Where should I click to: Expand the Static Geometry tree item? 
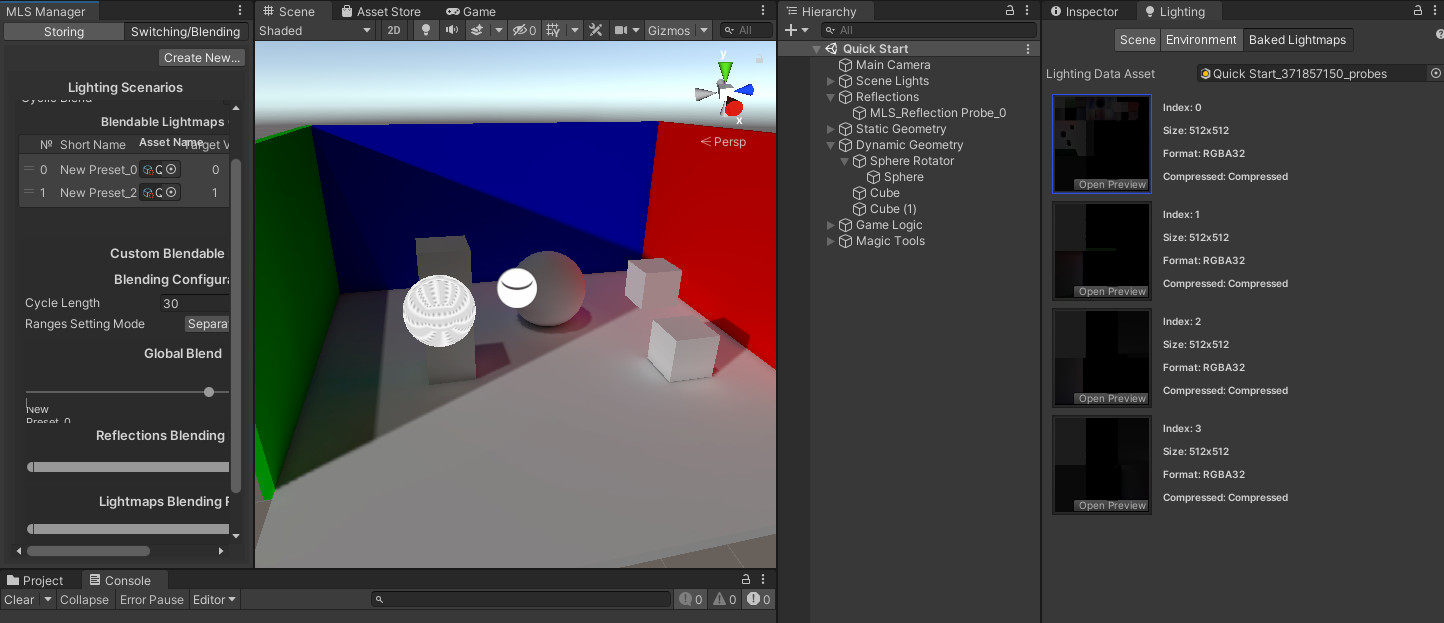[x=830, y=128]
